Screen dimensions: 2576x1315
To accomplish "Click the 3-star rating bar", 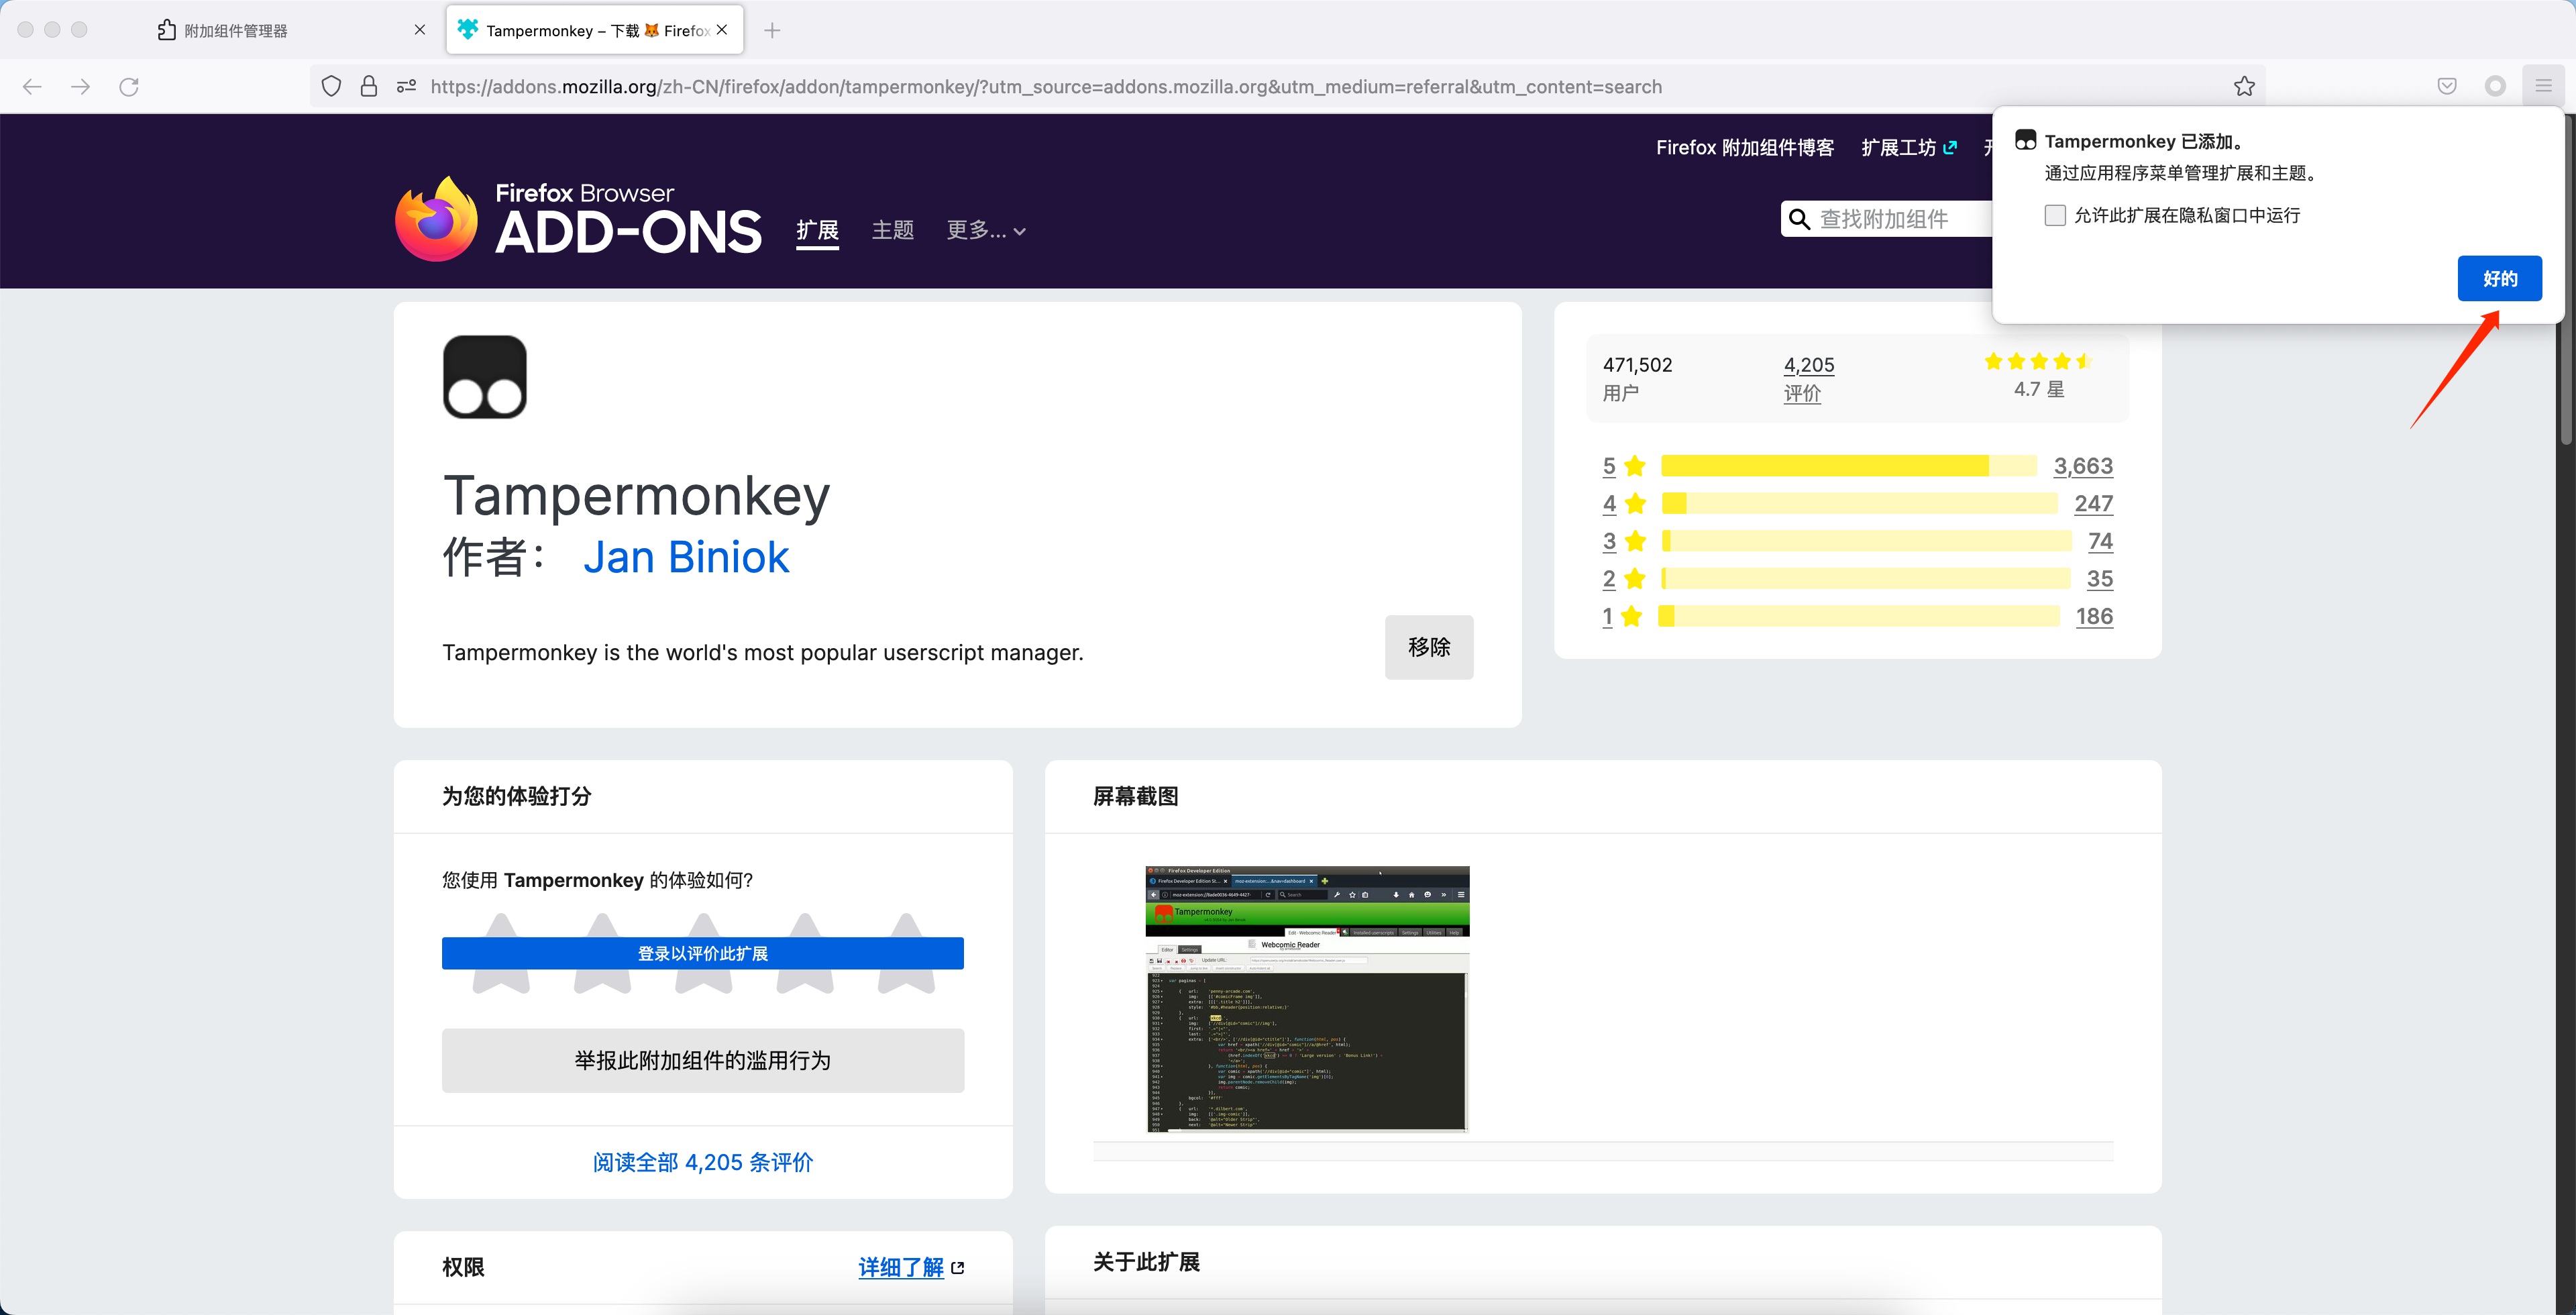I will coord(1866,541).
